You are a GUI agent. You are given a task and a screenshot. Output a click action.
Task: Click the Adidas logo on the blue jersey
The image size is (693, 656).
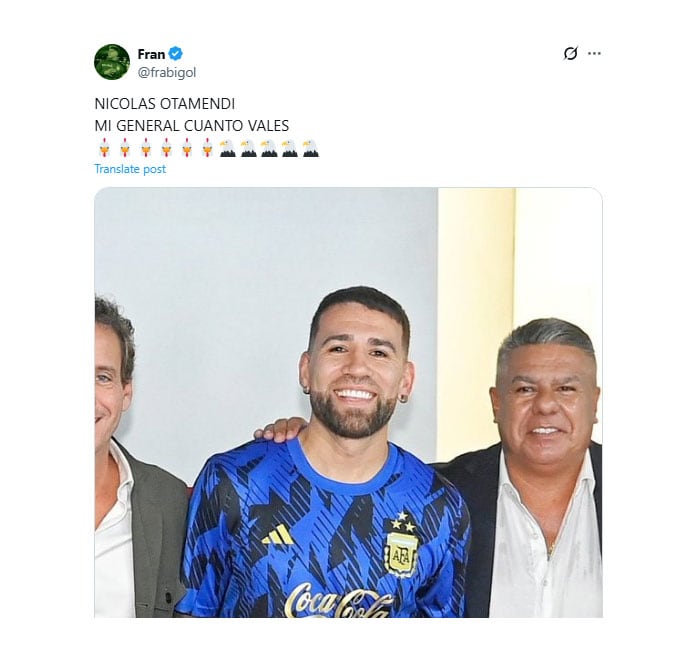[278, 535]
